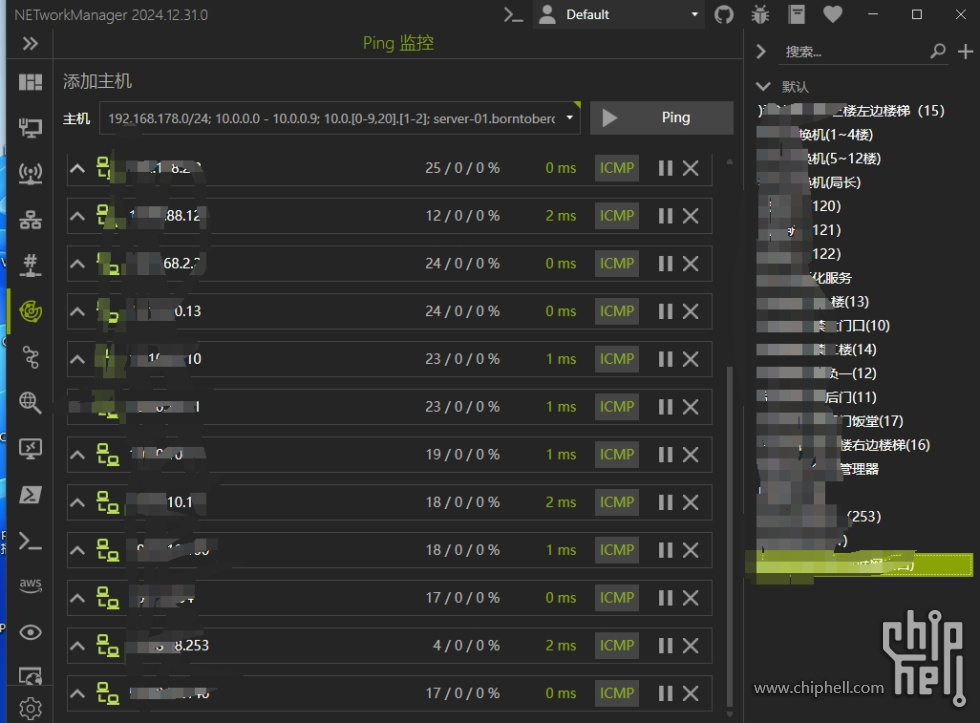Click the bug report icon
Image resolution: width=980 pixels, height=723 pixels.
[760, 14]
